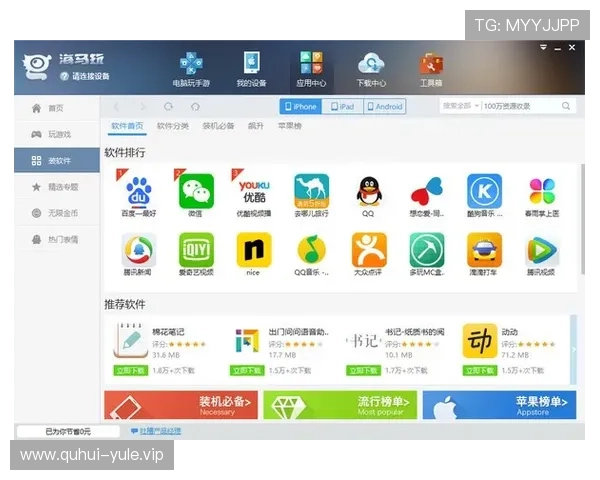Open the 微信 WeChat app icon
This screenshot has height=480, width=600.
196,191
